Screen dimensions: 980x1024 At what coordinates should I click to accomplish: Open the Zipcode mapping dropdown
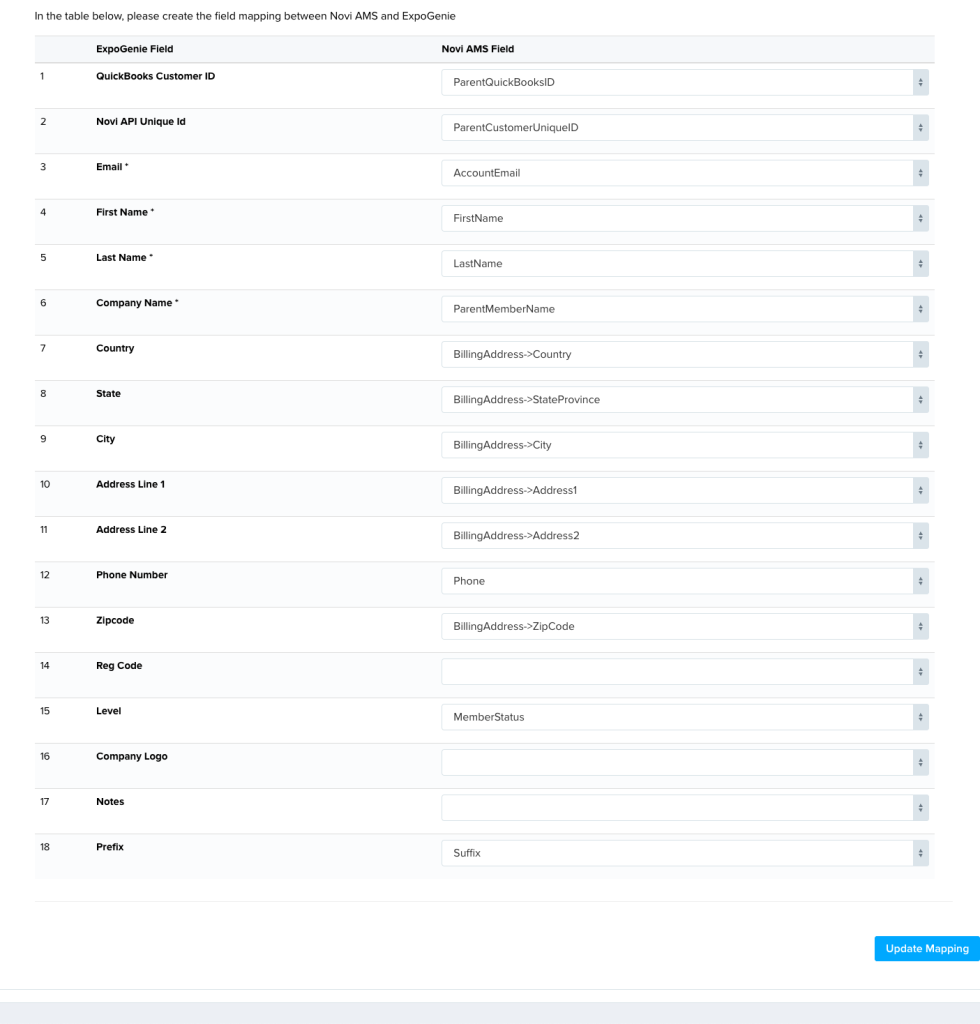(685, 626)
